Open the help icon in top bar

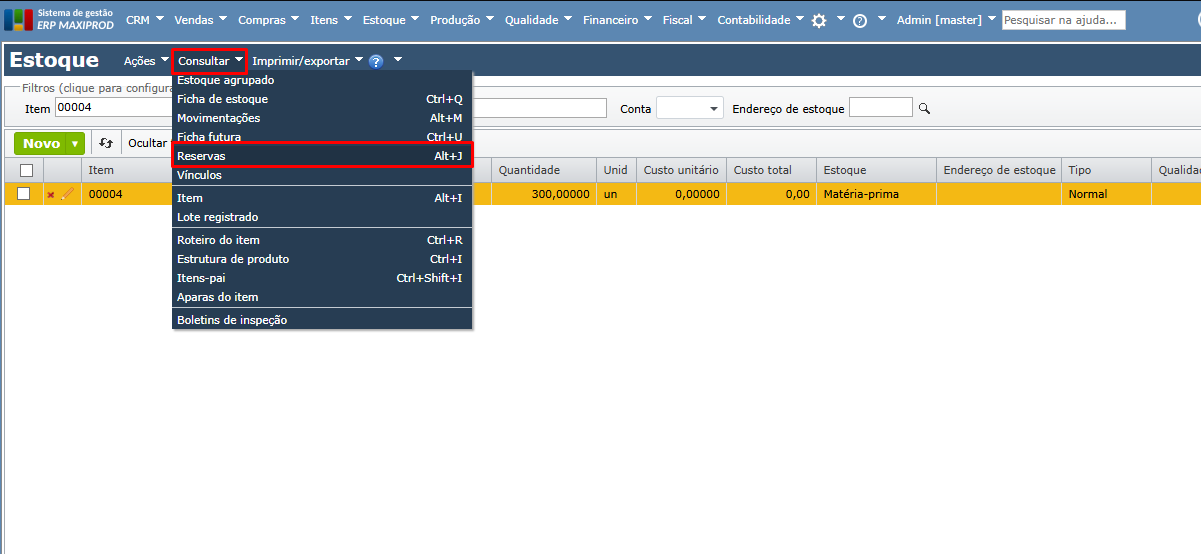click(x=860, y=20)
